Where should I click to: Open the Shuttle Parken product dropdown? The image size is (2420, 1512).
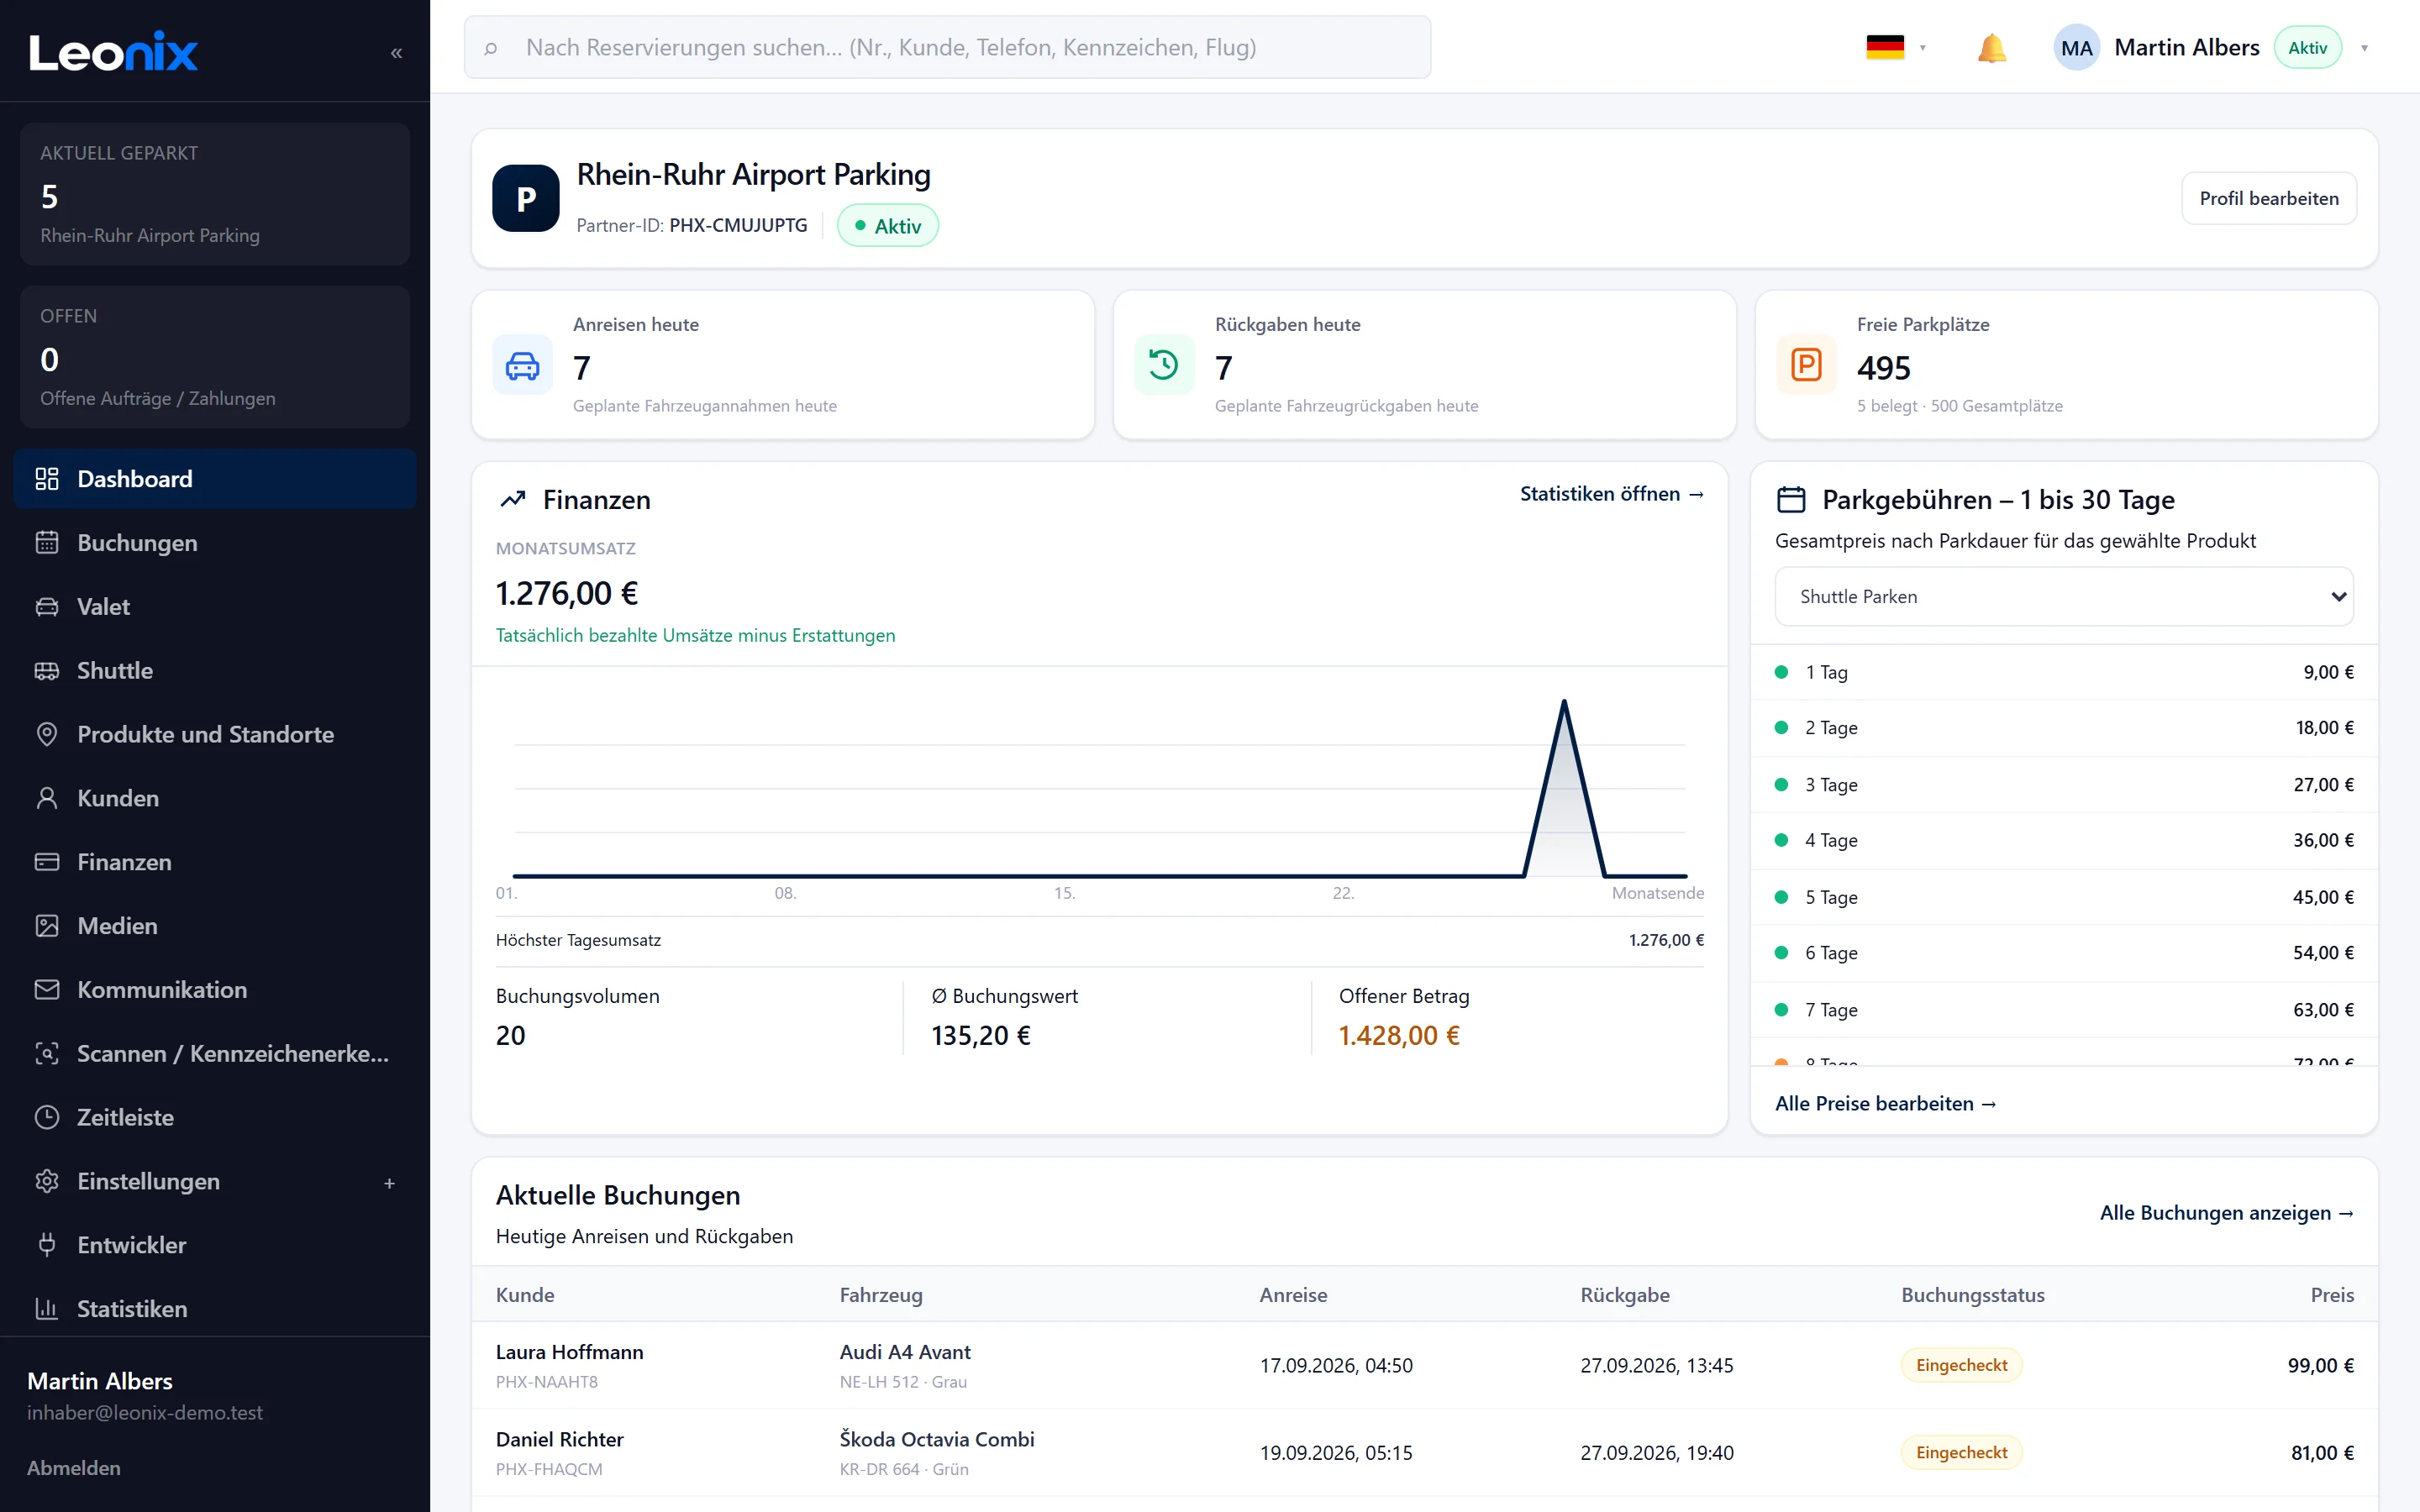(x=2063, y=597)
